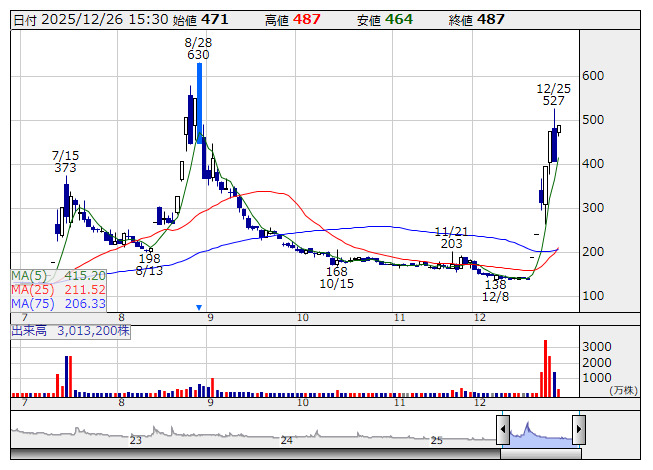This screenshot has height=470, width=653.
Task: Click the 8/13 low label of 198
Action: point(150,264)
